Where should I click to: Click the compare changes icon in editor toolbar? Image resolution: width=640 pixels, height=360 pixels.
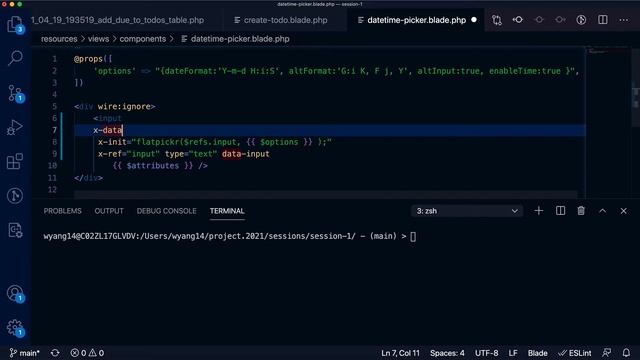pyautogui.click(x=497, y=20)
